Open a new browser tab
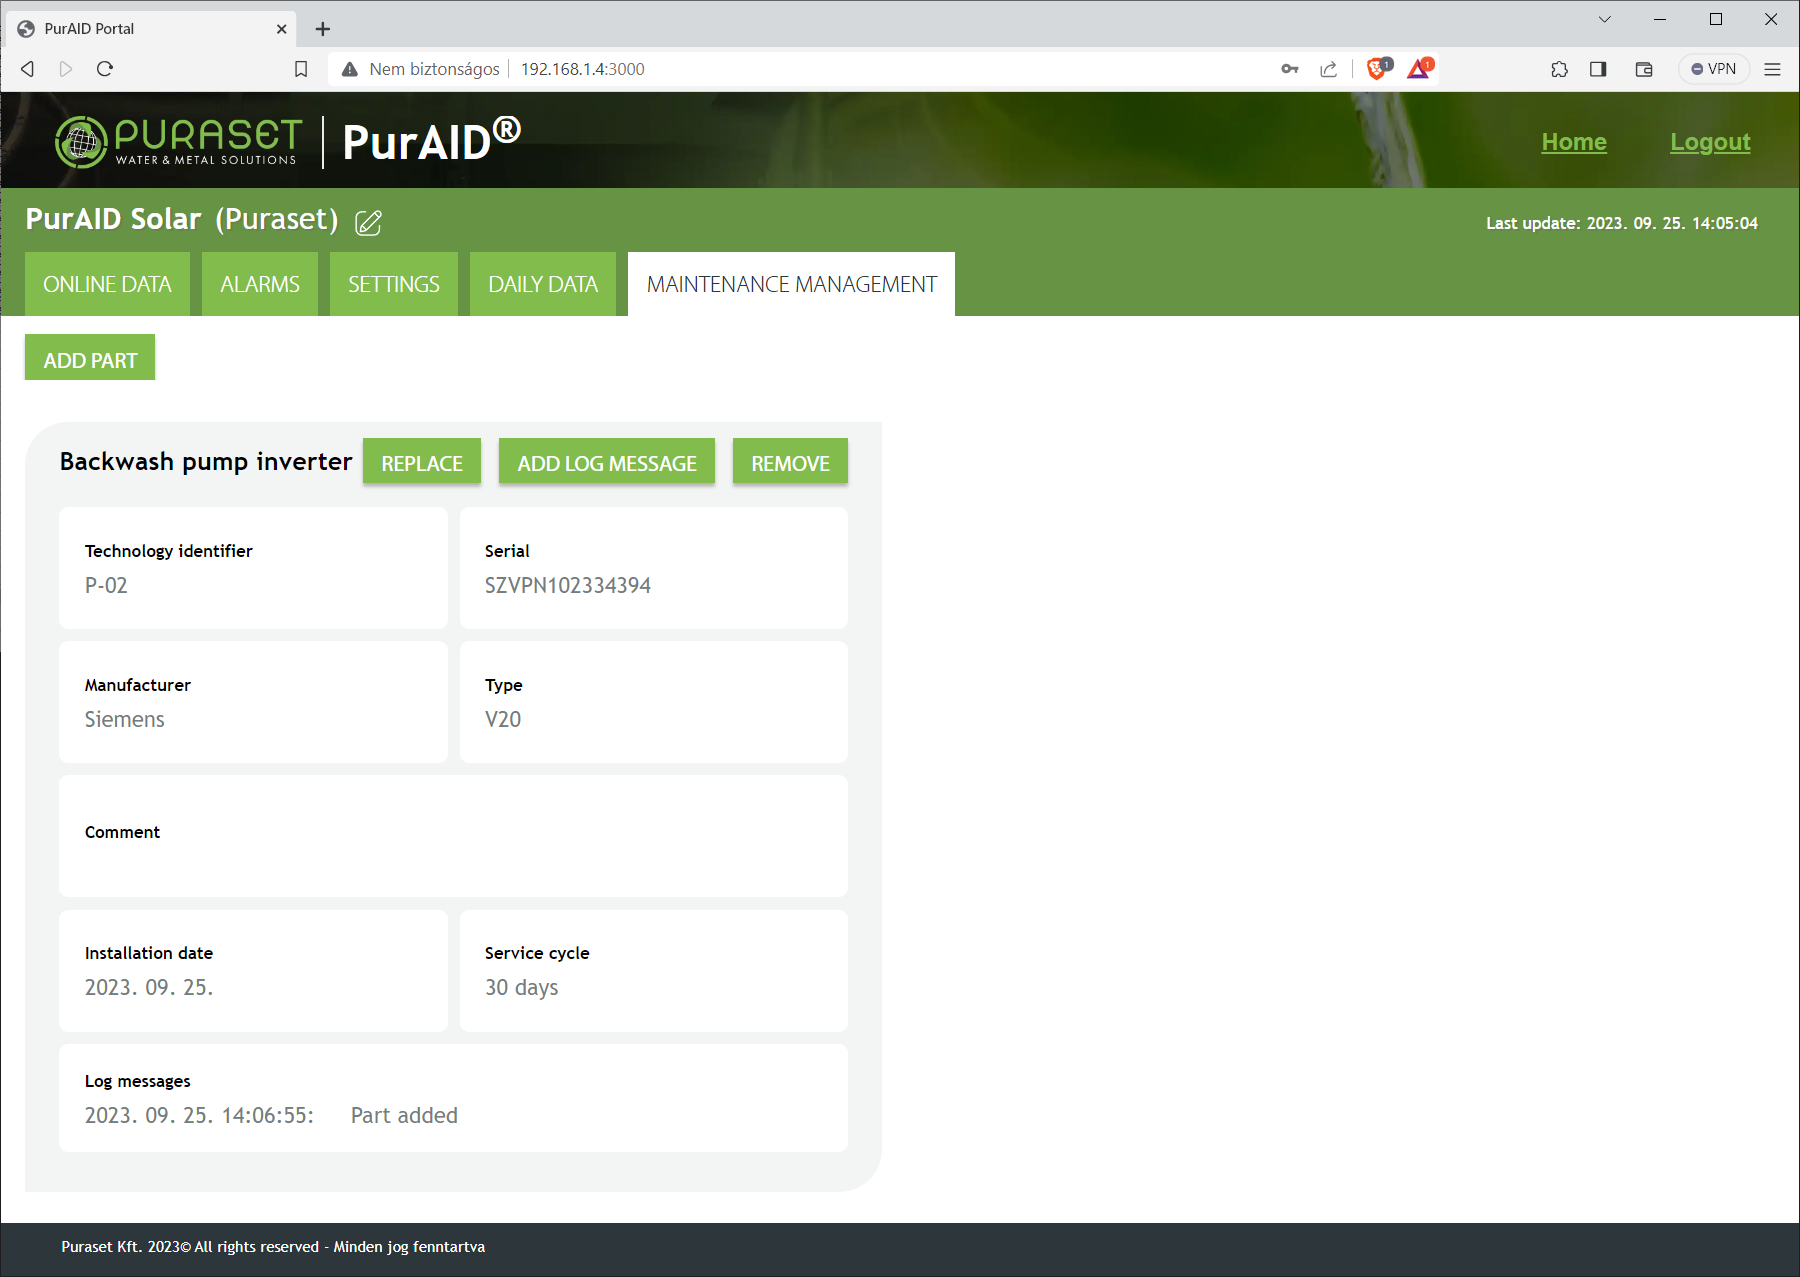 click(322, 29)
